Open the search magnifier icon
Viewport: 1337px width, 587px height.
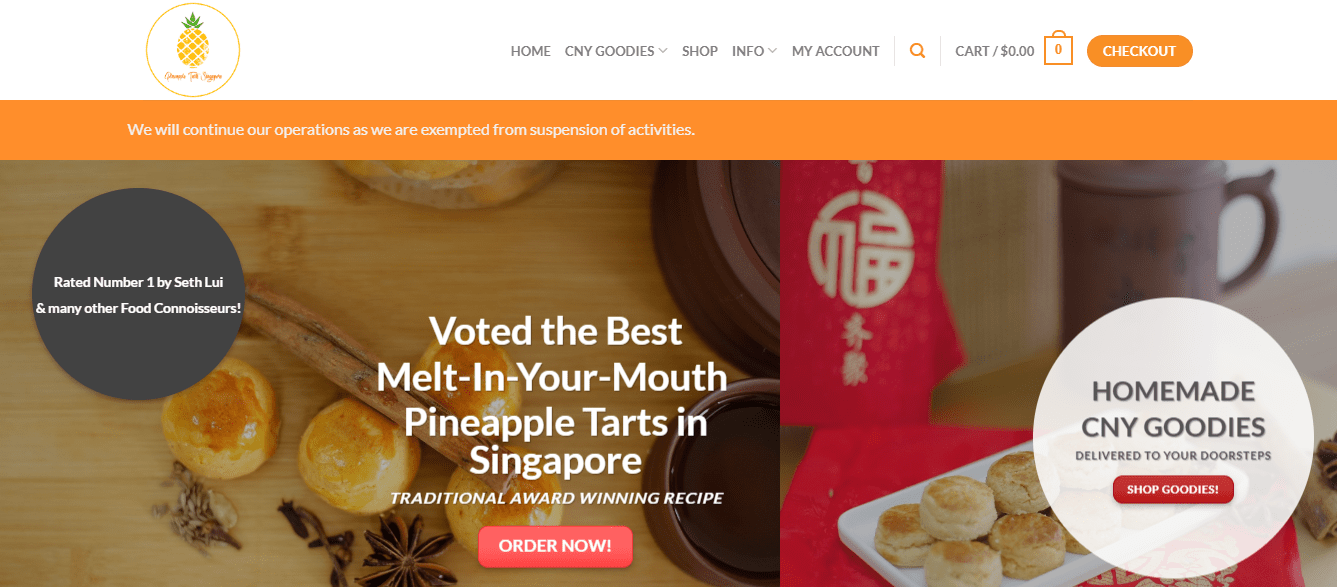[918, 51]
